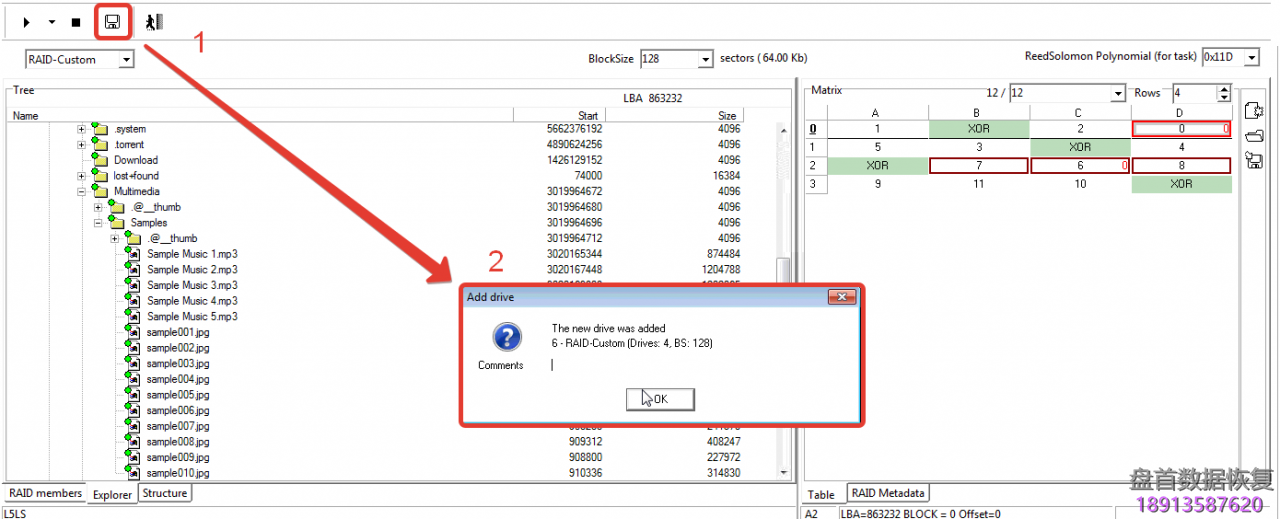Viewport: 1280px width, 519px height.
Task: Select Sample Music 4.mp3
Action: pyautogui.click(x=192, y=301)
